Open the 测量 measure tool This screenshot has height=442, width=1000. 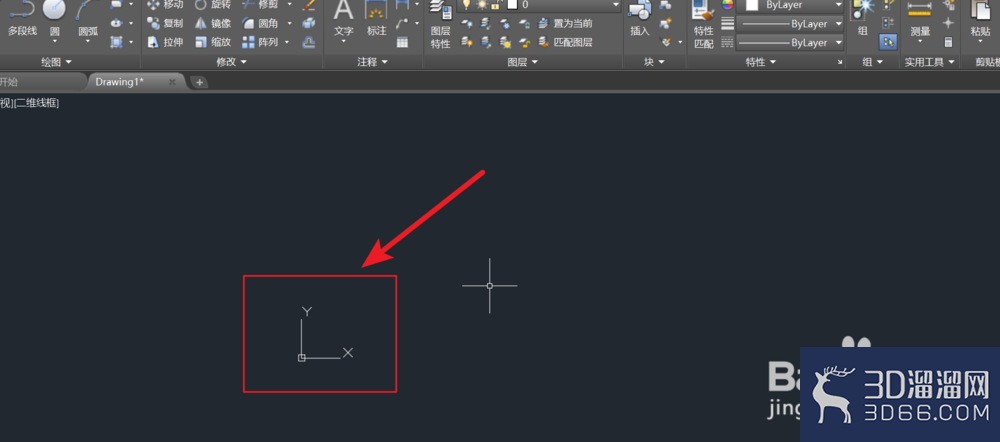(920, 20)
